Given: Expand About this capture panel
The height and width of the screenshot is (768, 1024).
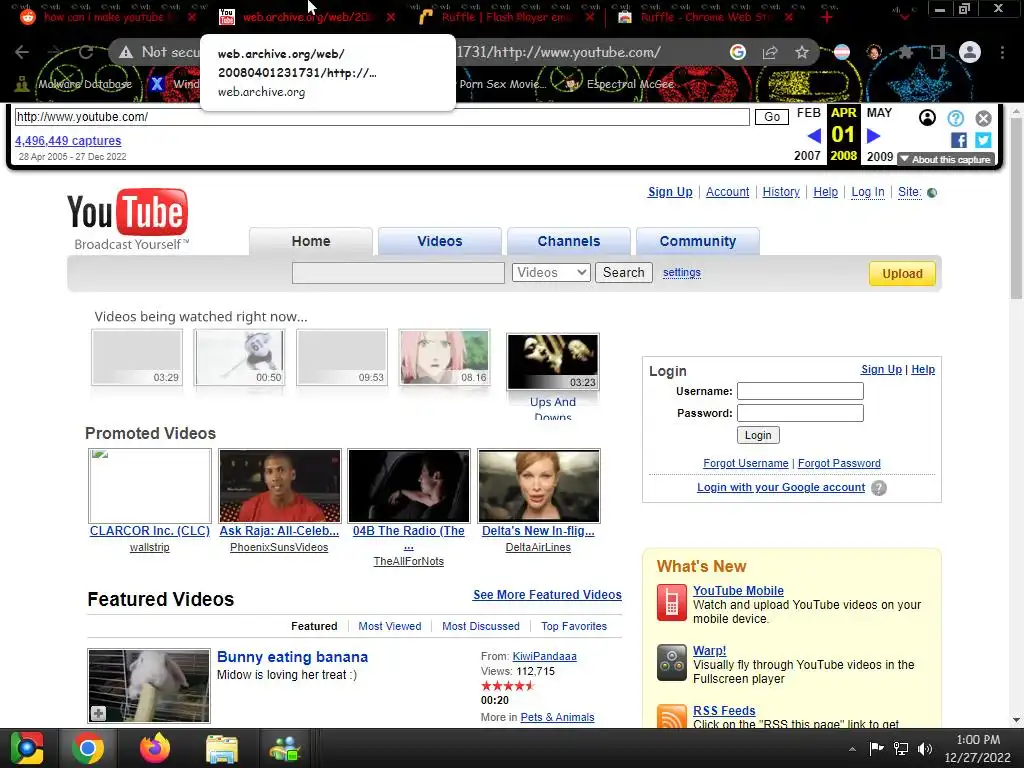Looking at the screenshot, I should pos(946,159).
